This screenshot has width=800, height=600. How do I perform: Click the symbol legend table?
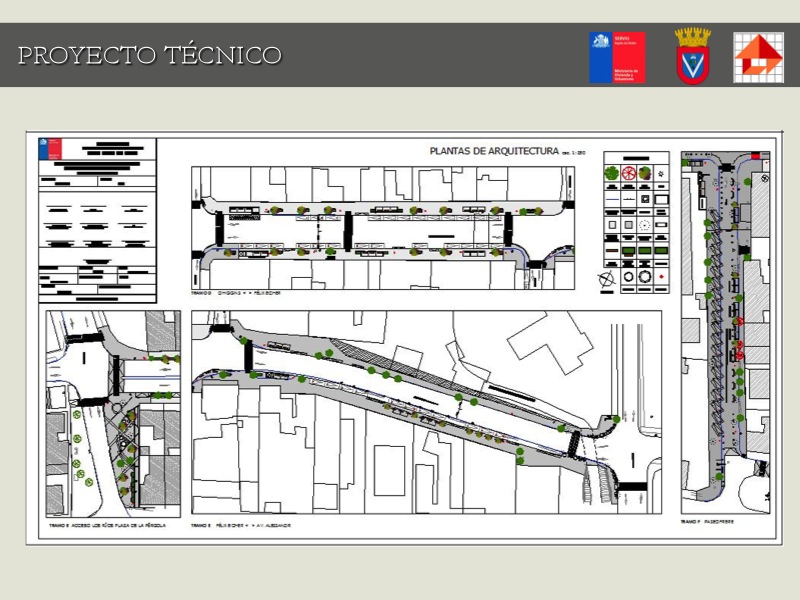point(635,222)
